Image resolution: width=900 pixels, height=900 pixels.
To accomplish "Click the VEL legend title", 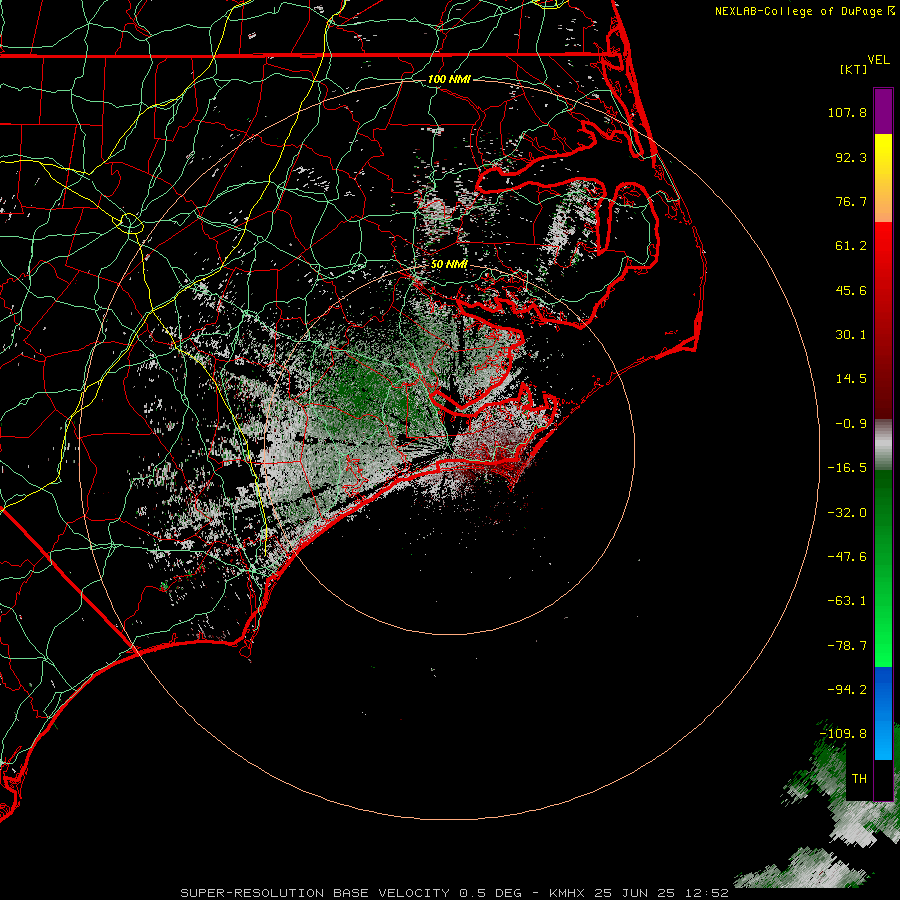I will pos(878,60).
